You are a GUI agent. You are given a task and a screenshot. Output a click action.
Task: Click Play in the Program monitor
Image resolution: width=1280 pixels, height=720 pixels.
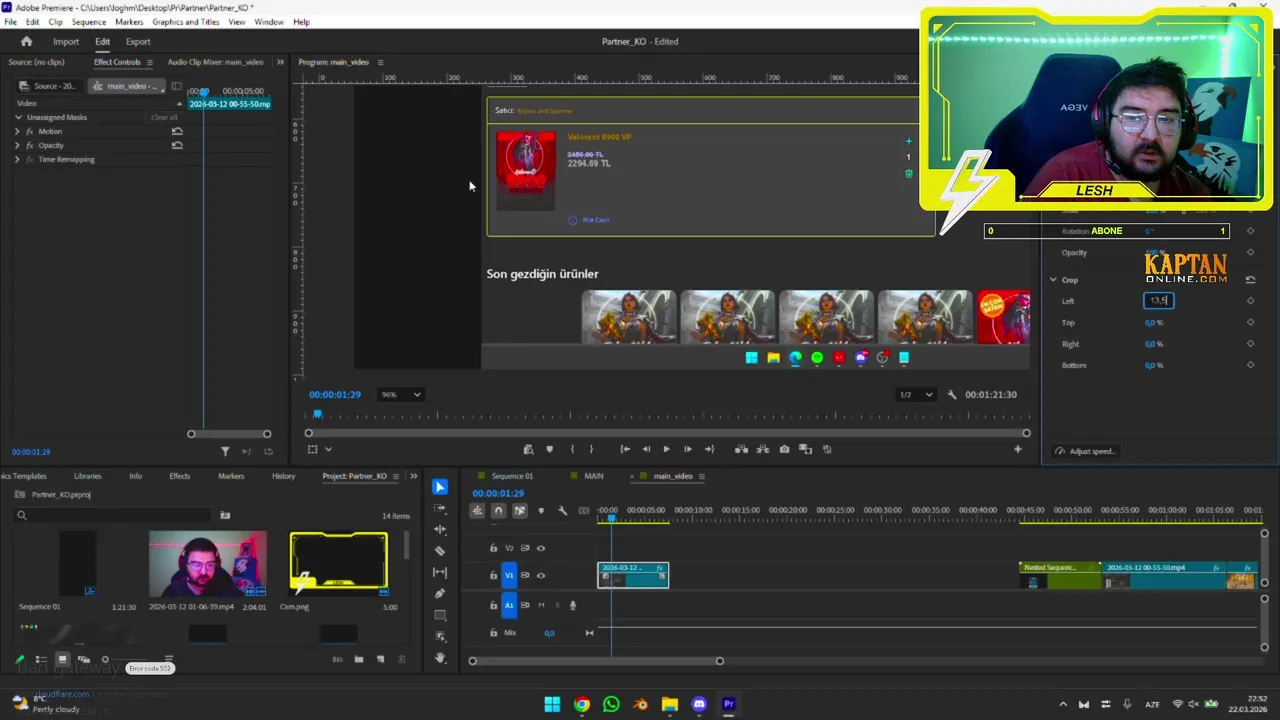[x=666, y=449]
